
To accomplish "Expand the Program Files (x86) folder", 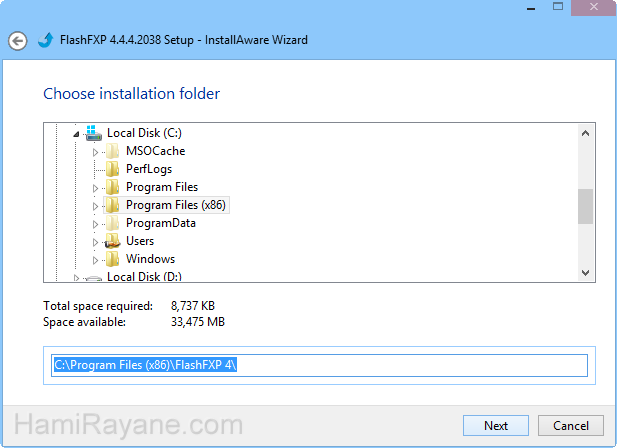I will 95,206.
